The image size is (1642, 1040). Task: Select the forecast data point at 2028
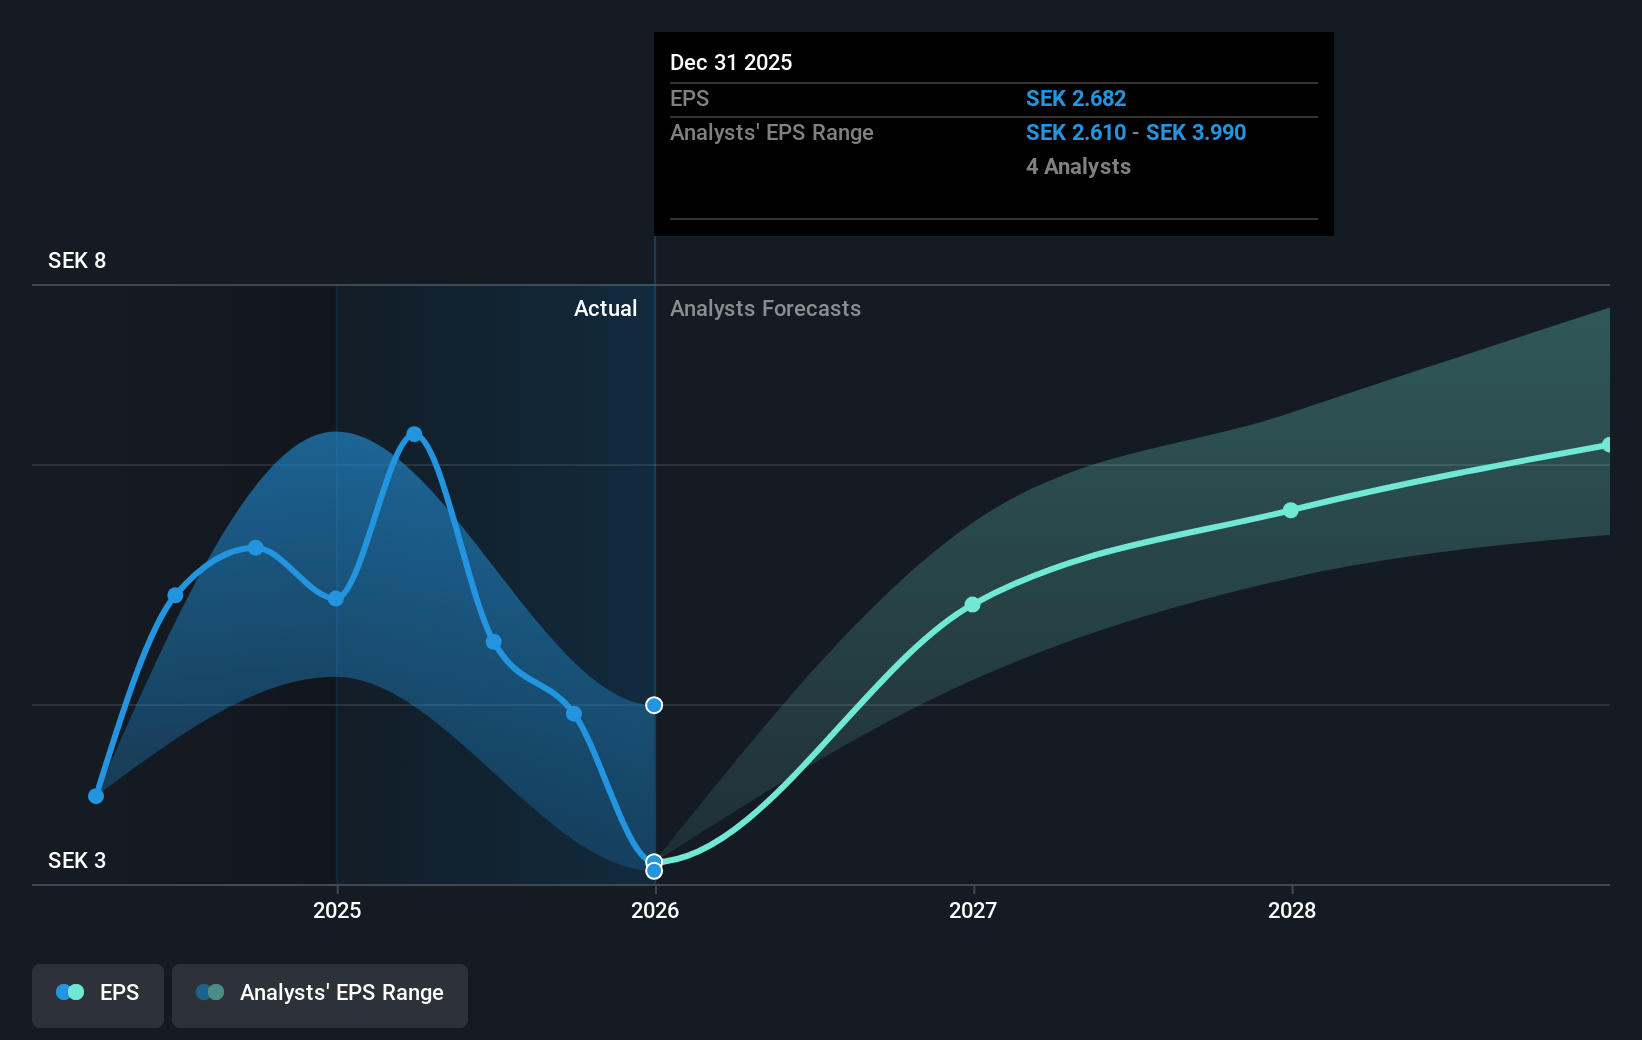click(1291, 510)
